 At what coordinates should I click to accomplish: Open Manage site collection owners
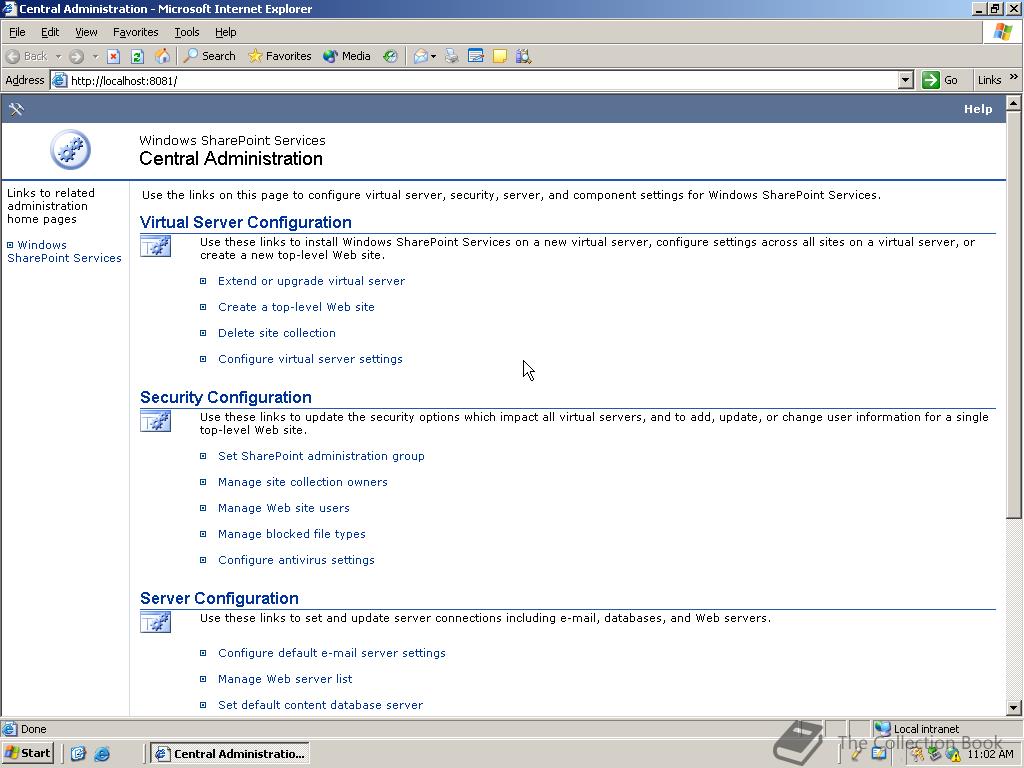pos(302,482)
